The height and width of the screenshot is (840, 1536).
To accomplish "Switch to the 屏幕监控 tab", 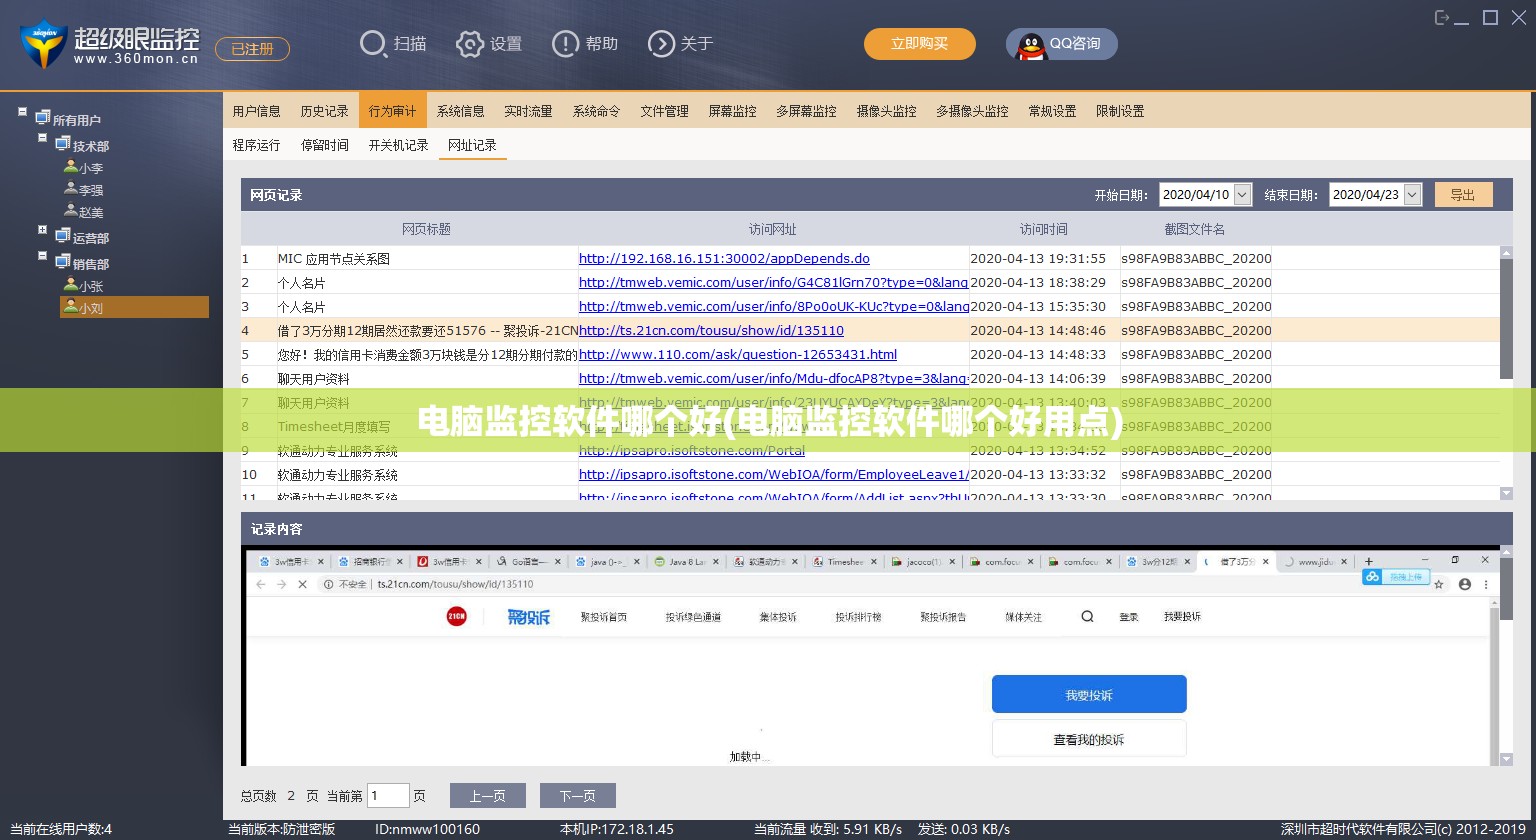I will click(x=733, y=111).
